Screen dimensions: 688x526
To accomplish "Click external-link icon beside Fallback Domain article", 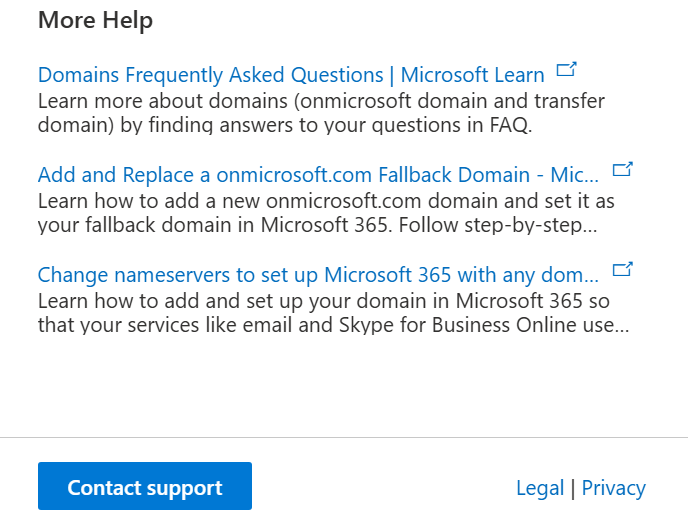I will (622, 170).
